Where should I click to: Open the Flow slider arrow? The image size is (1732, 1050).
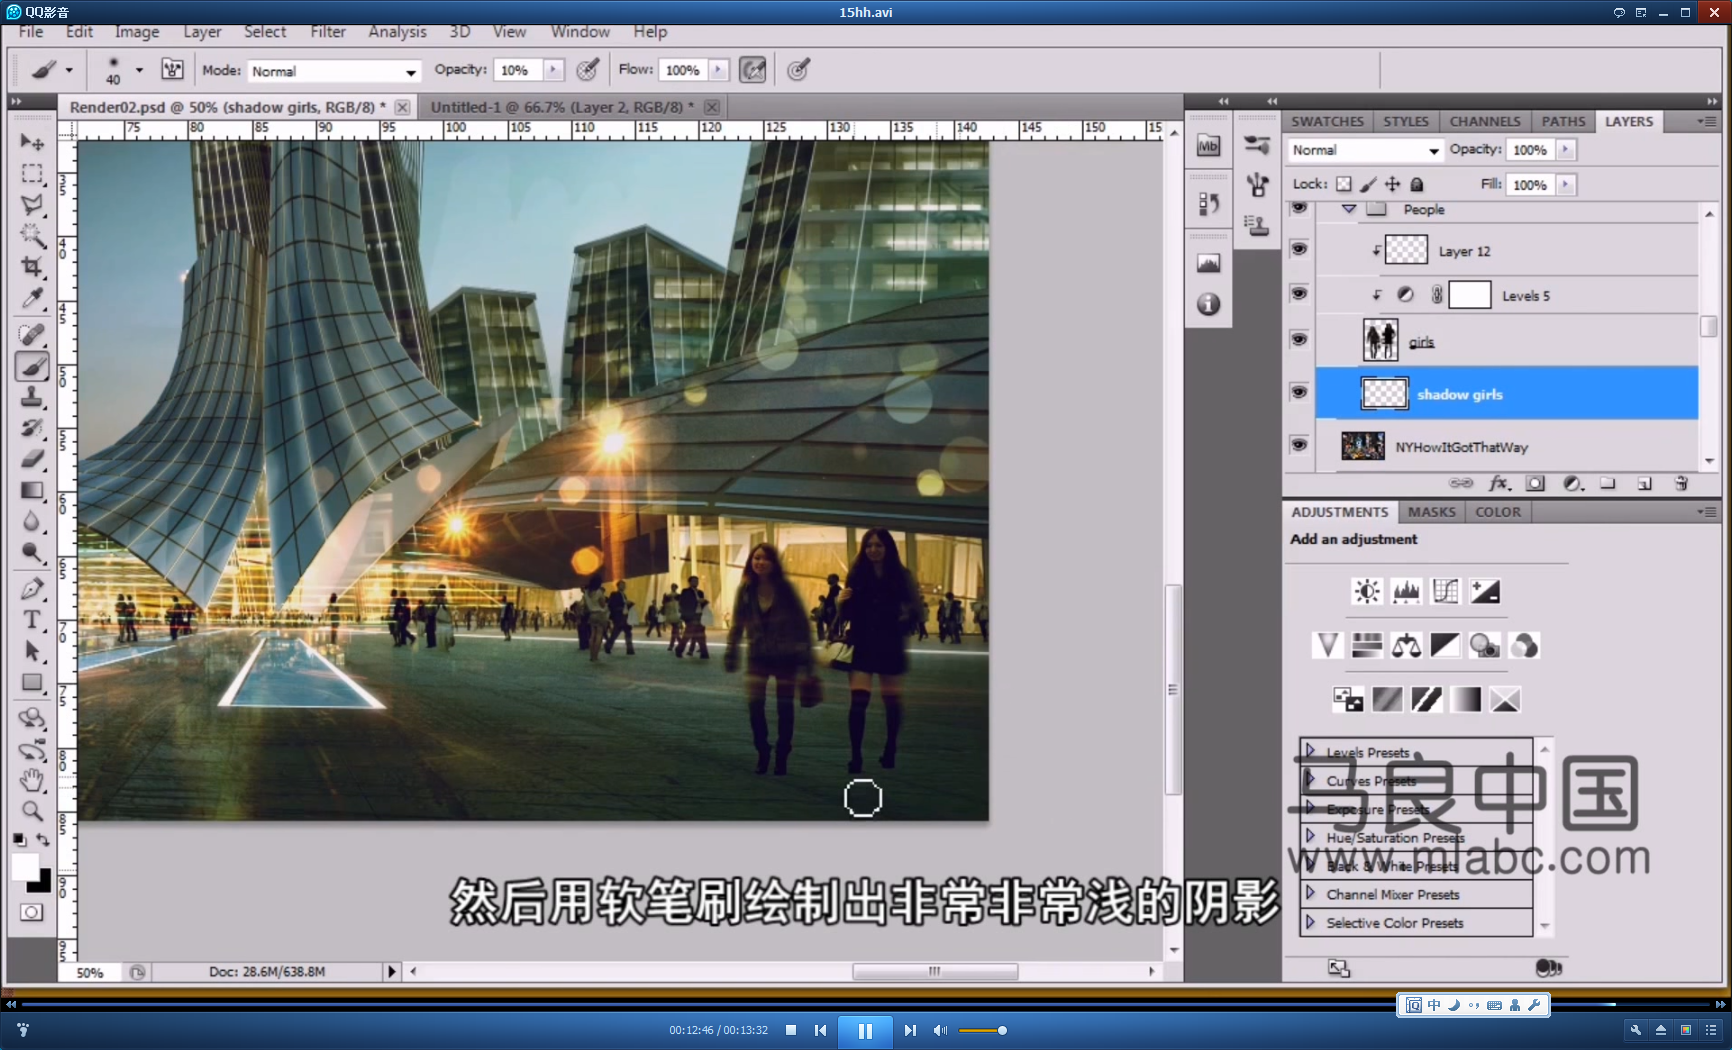pos(719,70)
